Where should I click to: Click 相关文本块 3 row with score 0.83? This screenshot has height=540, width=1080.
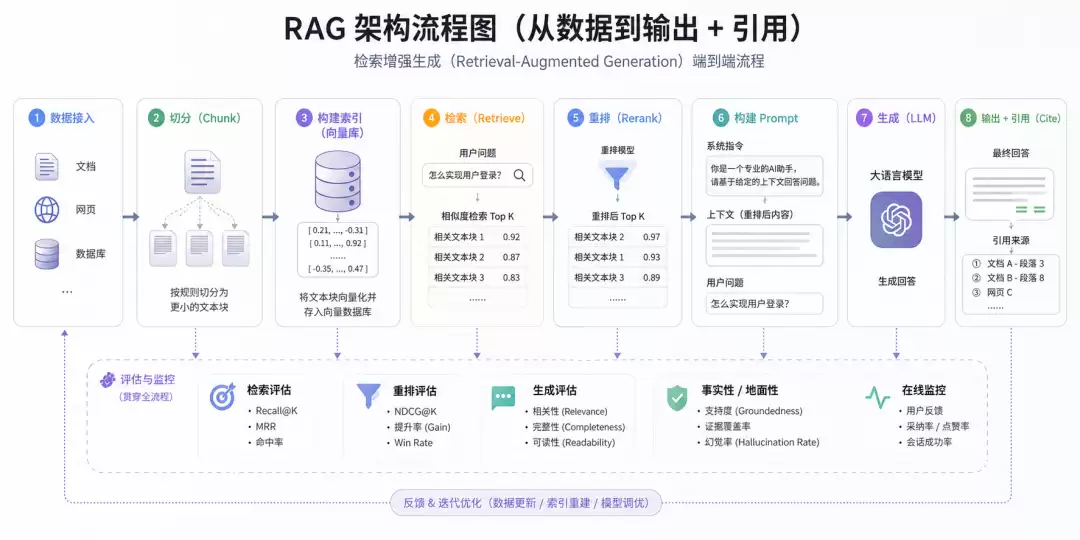point(477,278)
